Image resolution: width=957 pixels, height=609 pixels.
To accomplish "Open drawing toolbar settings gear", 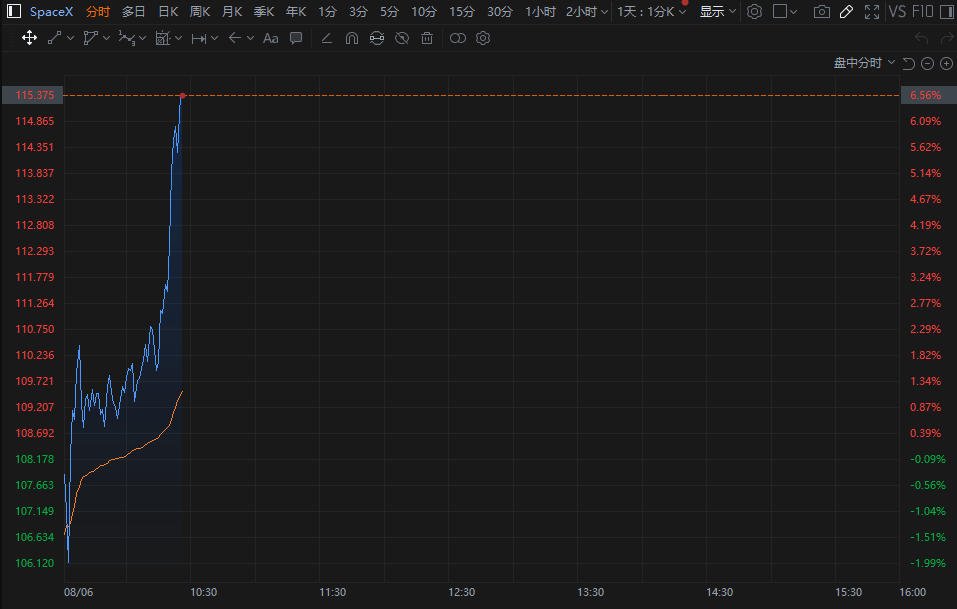I will (x=483, y=38).
